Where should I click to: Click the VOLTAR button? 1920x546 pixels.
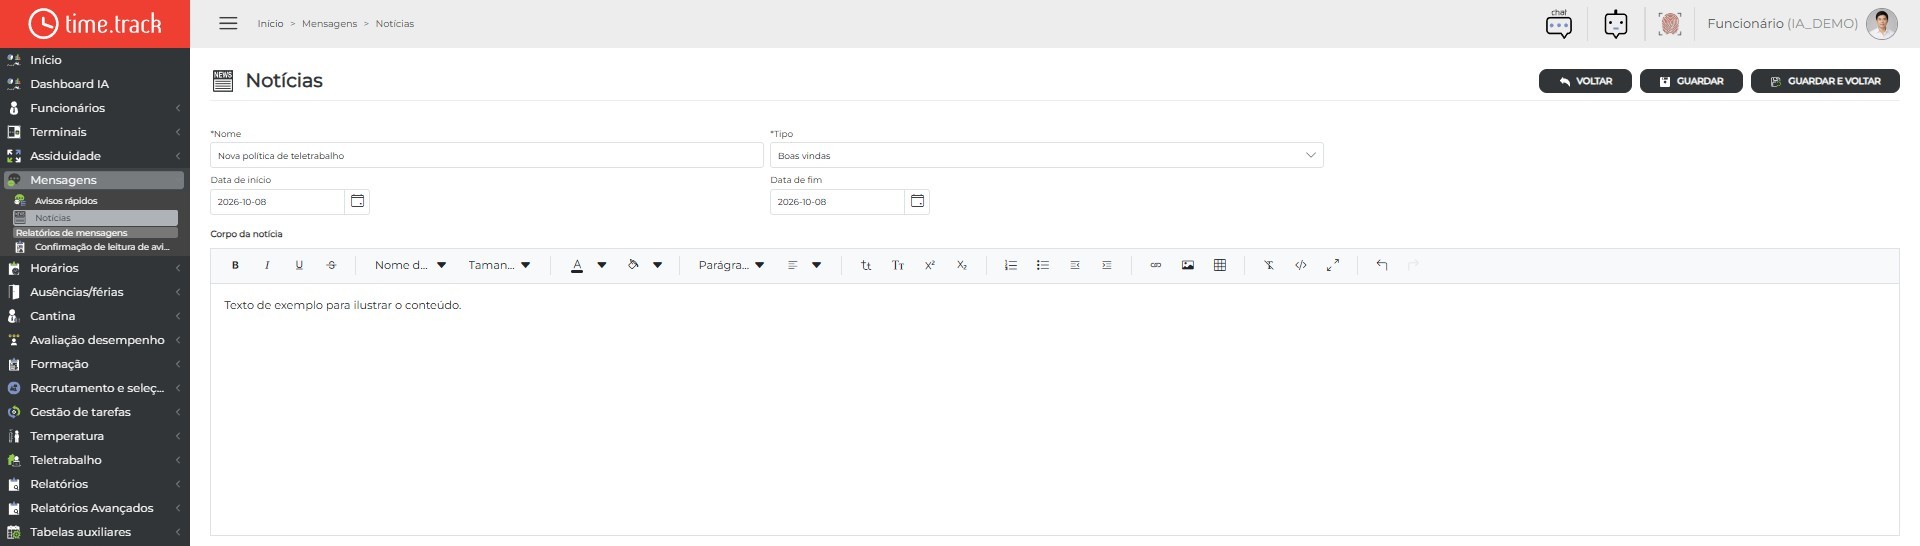[x=1585, y=81]
